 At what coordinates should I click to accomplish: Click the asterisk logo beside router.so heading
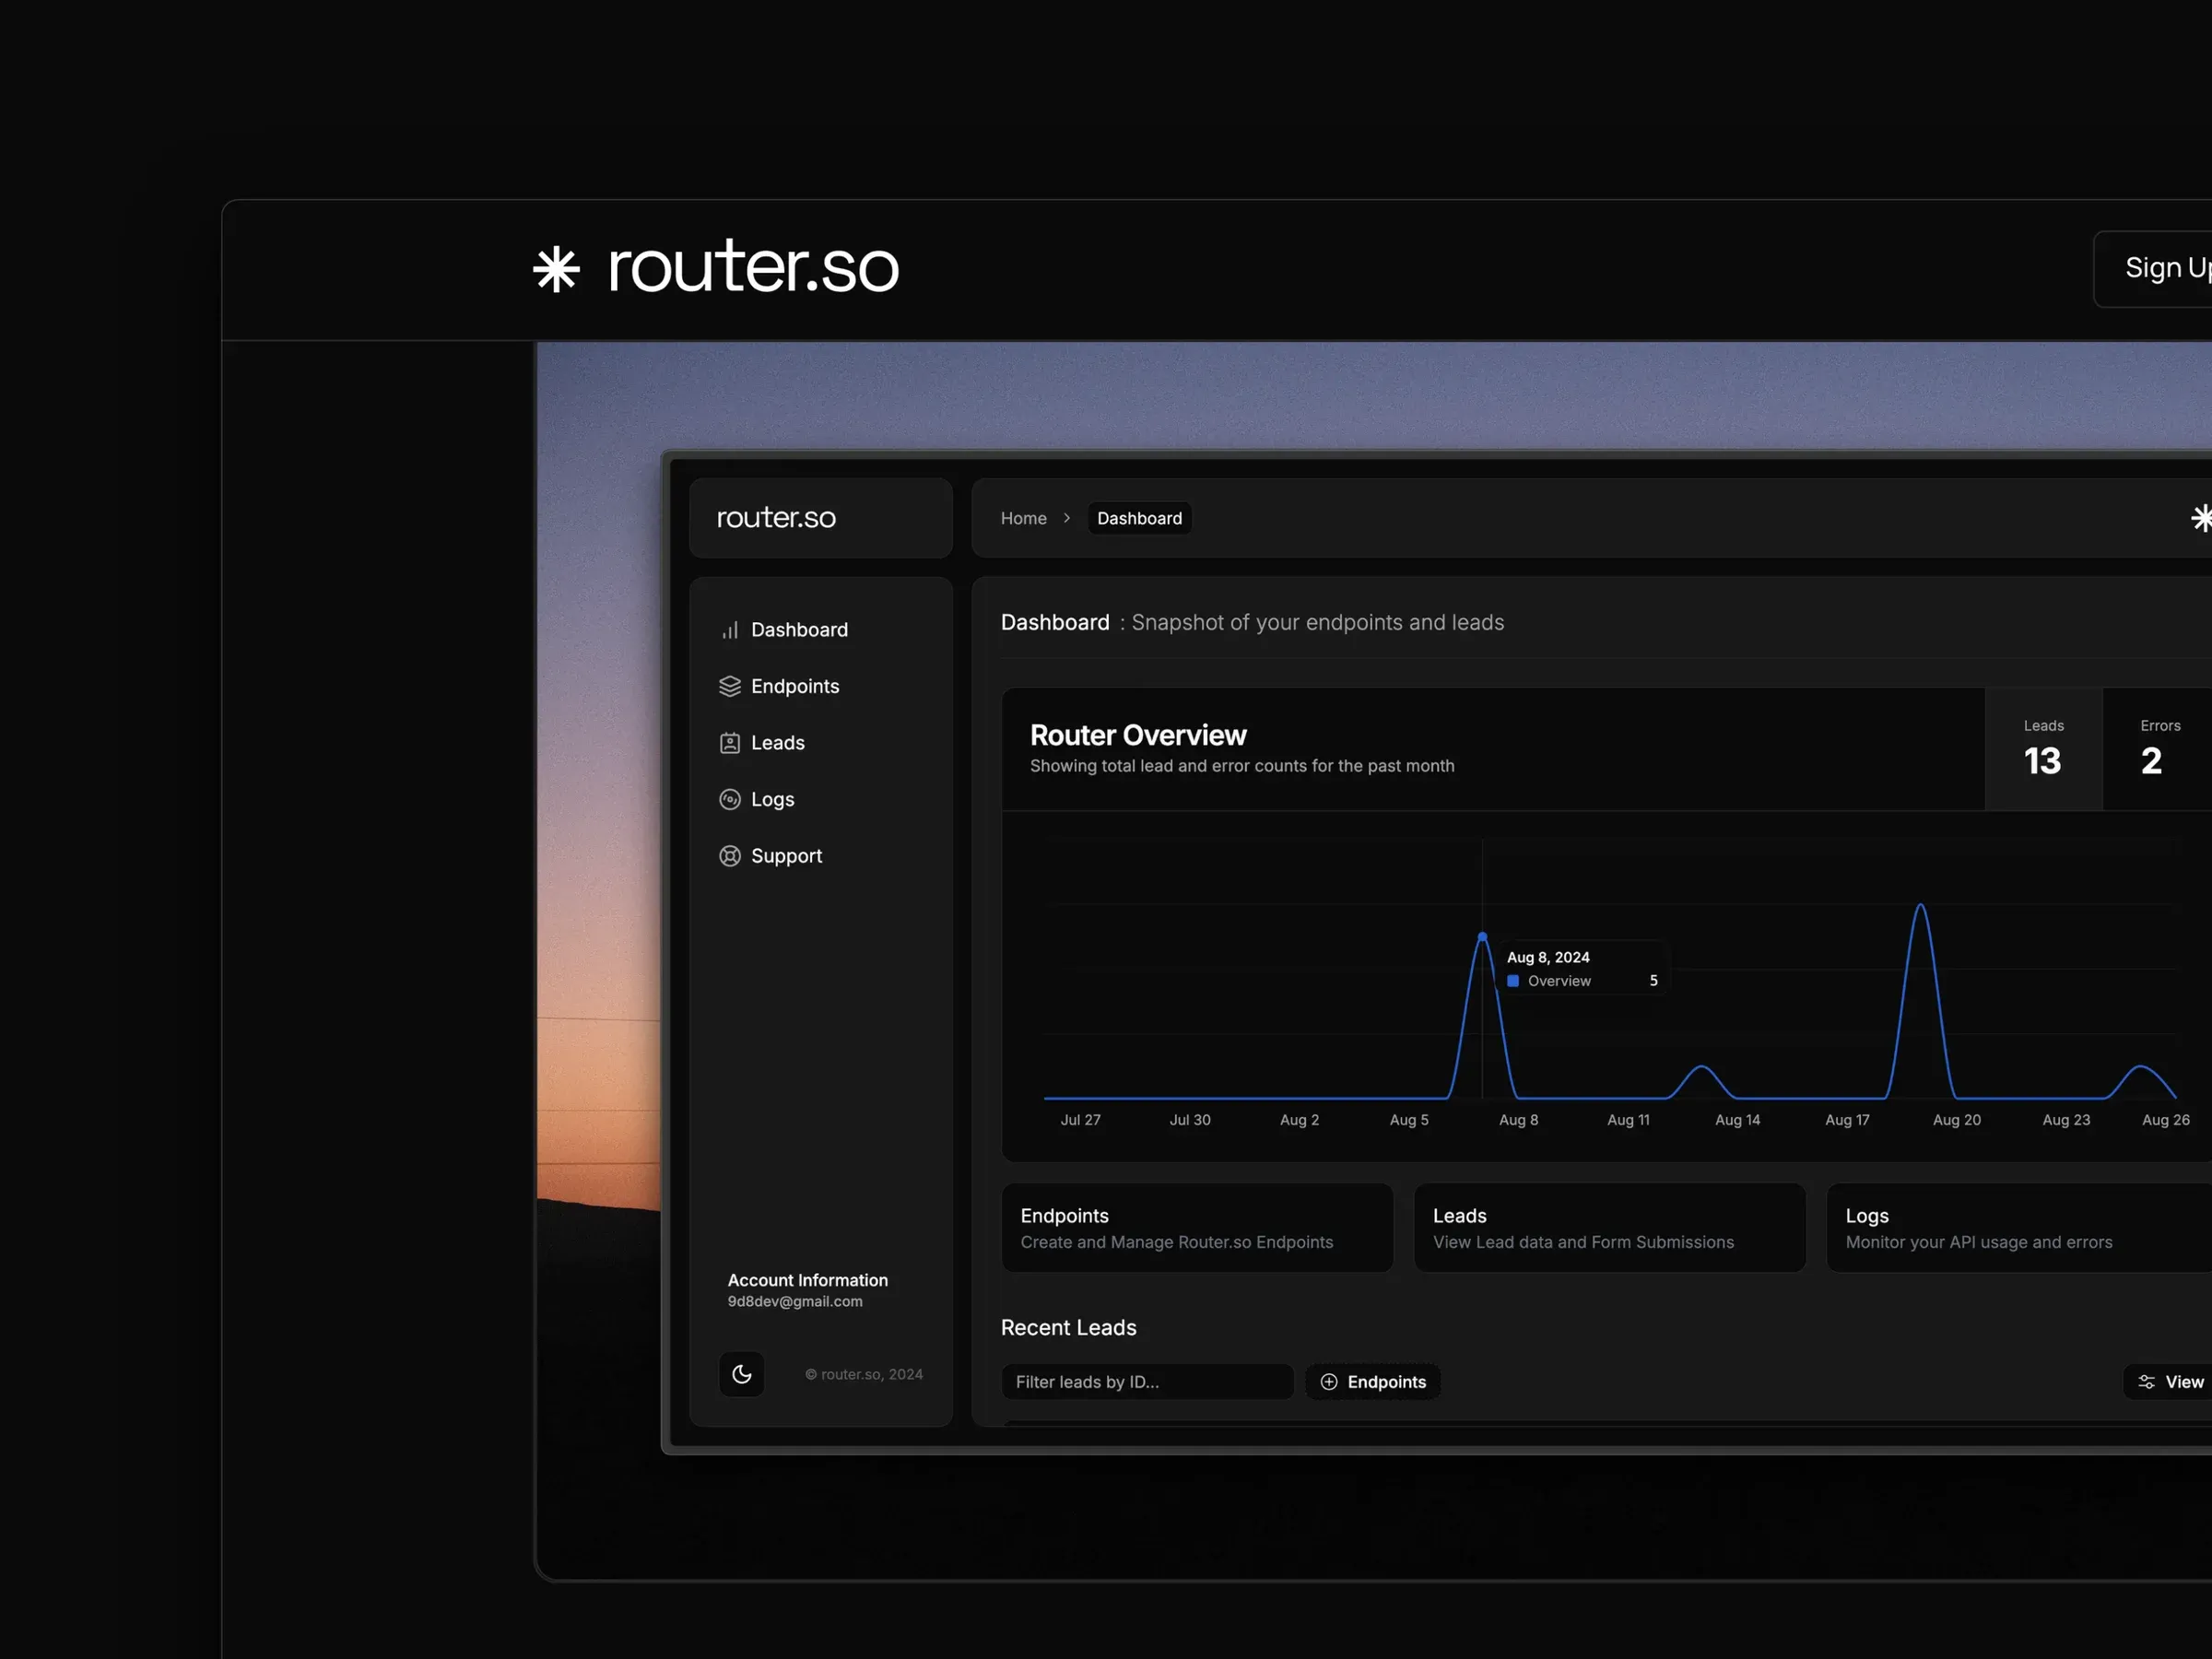[x=556, y=269]
